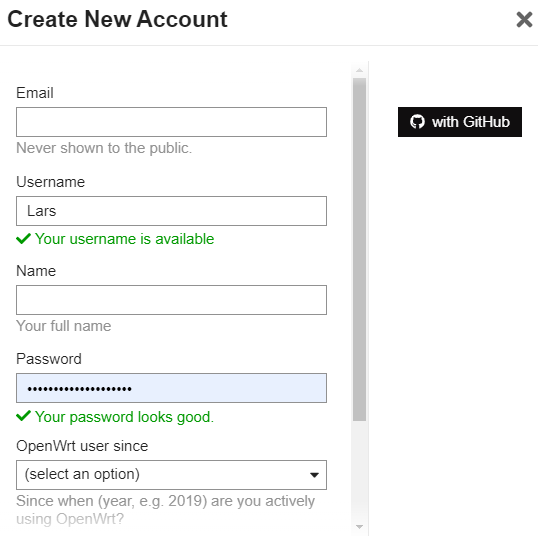Image resolution: width=538 pixels, height=537 pixels.
Task: Click the scrollbar thumb in form
Action: 360,249
